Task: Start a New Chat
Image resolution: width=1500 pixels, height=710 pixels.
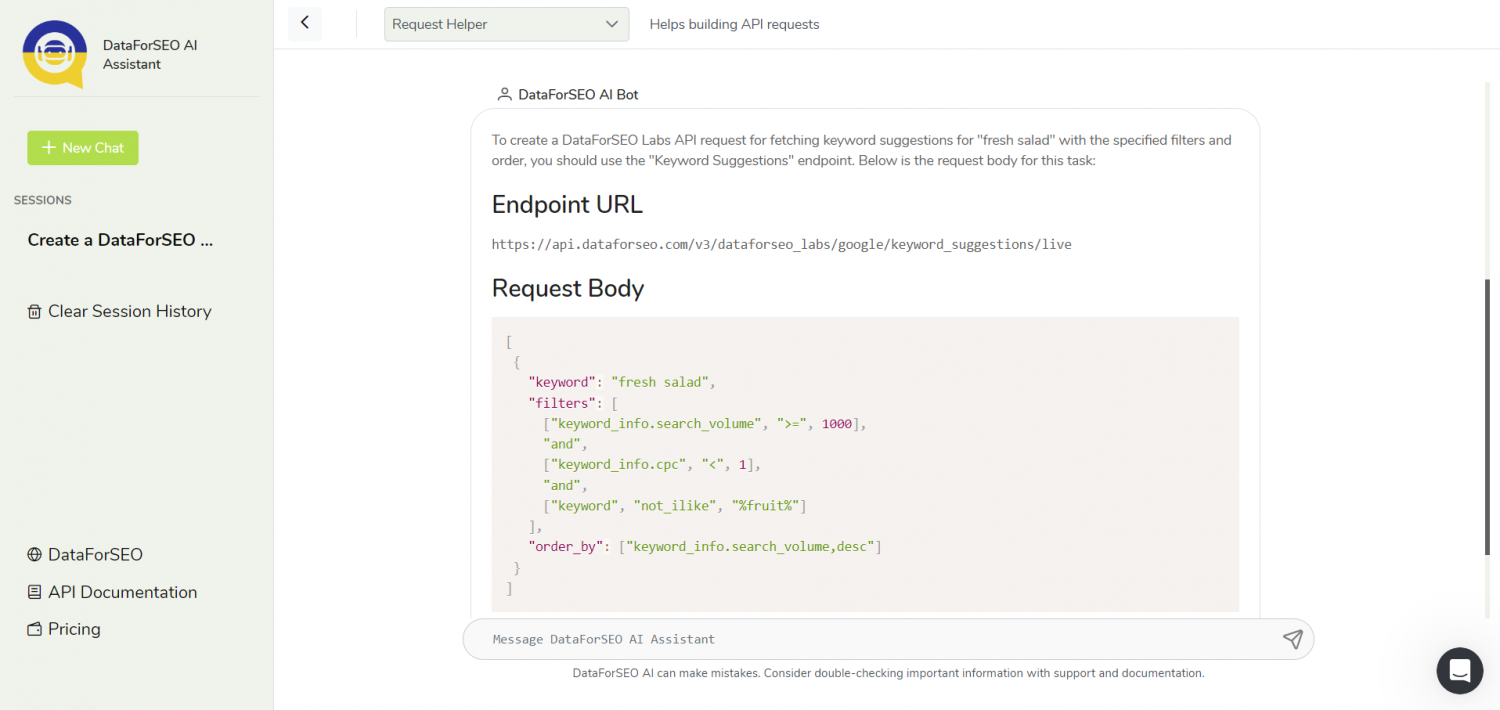Action: [x=83, y=148]
